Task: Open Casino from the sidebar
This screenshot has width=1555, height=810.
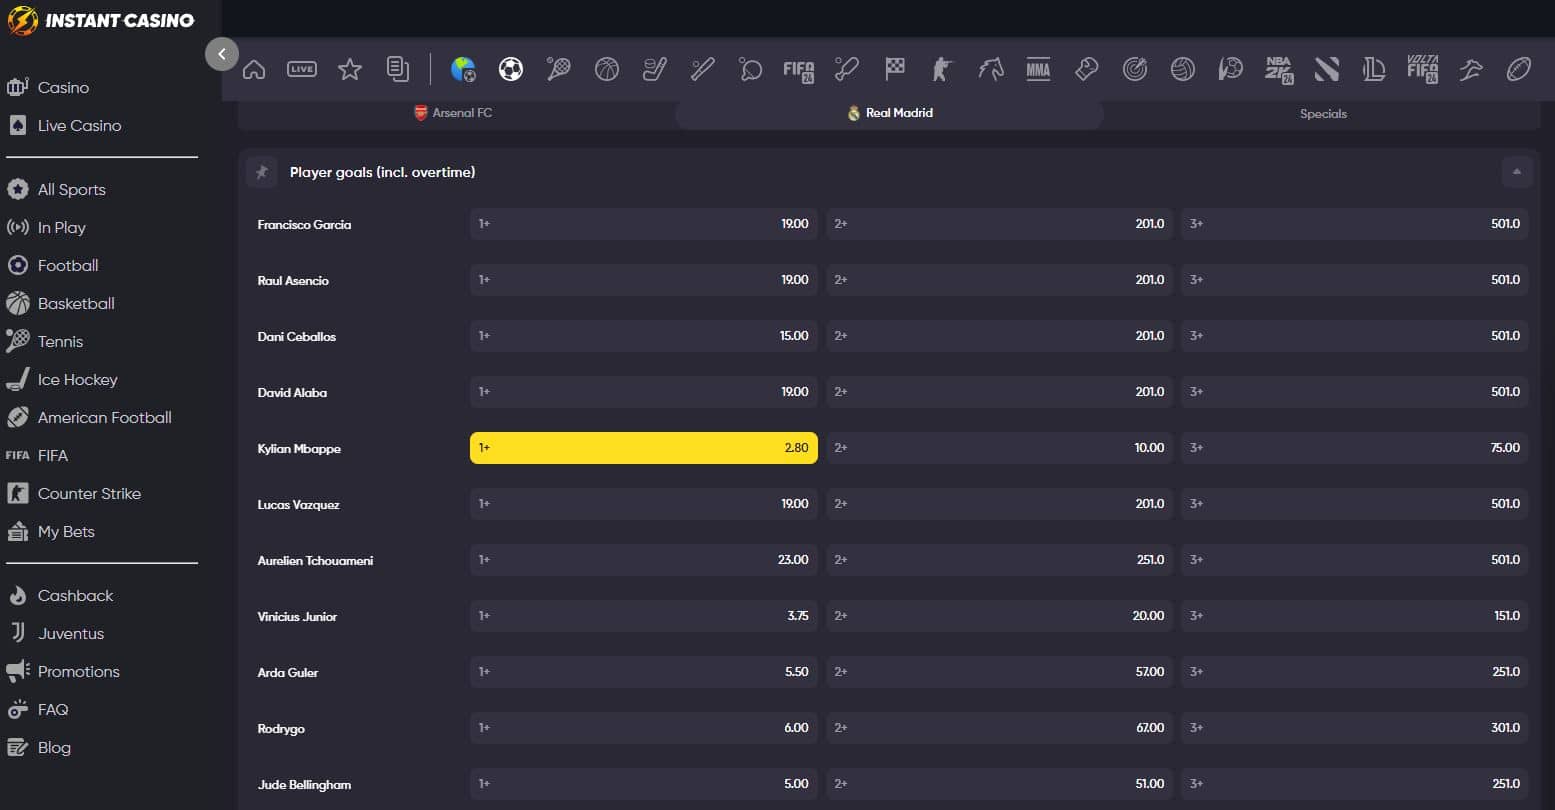Action: coord(63,88)
